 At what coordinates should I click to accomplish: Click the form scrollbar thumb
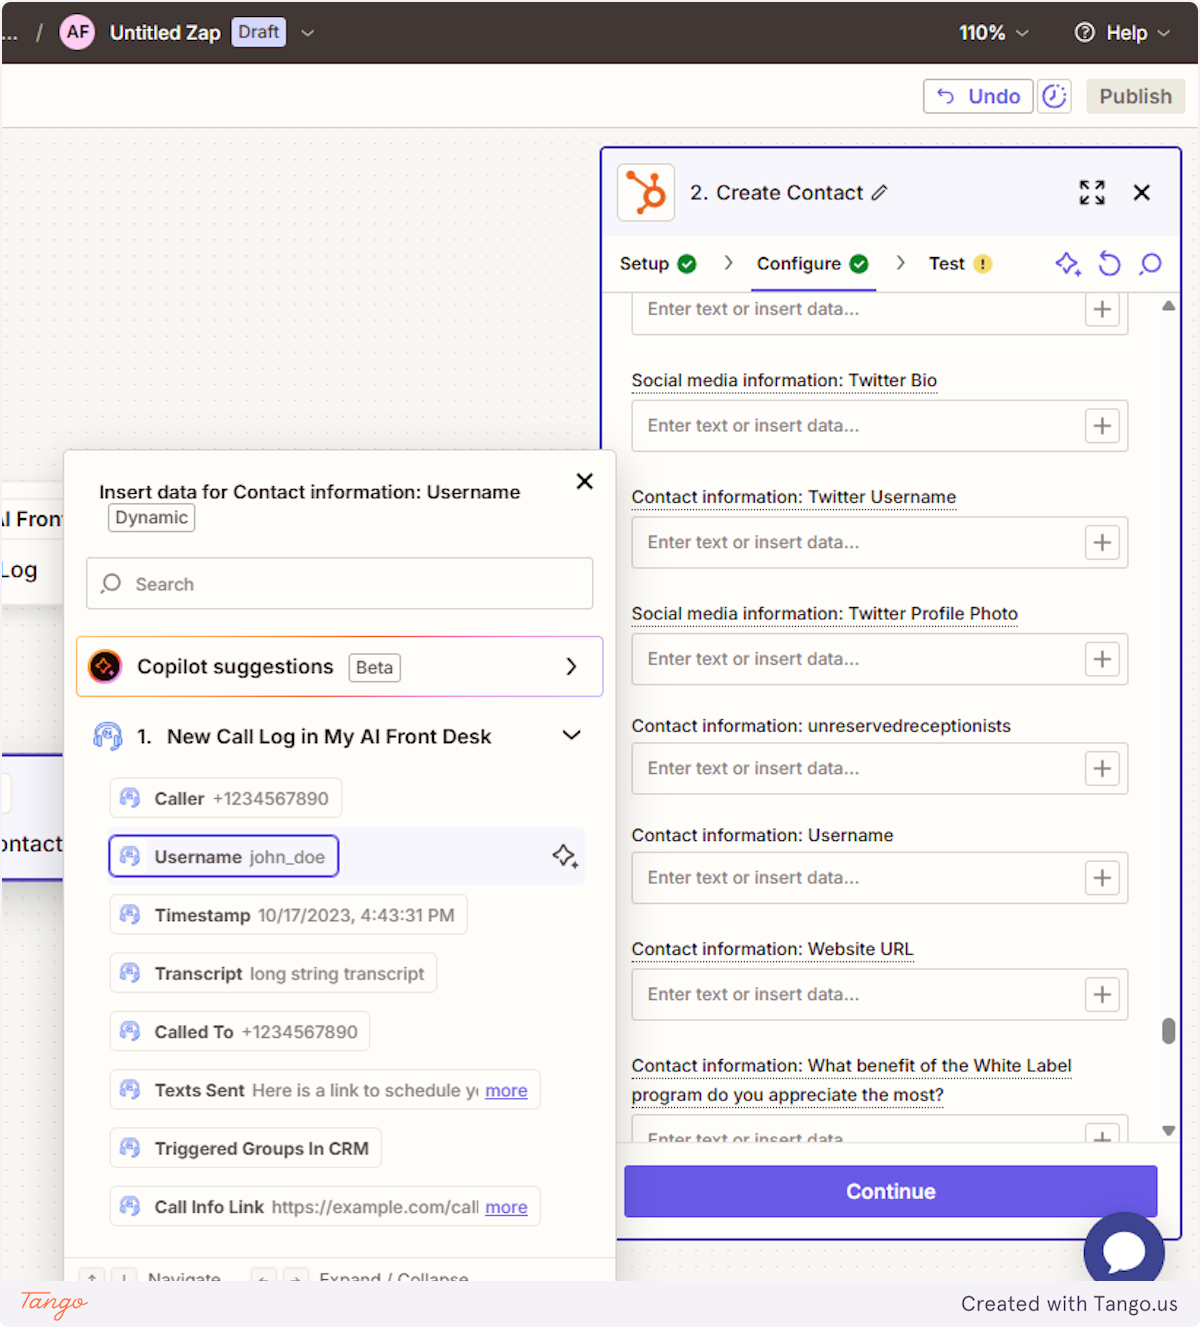(x=1168, y=1031)
